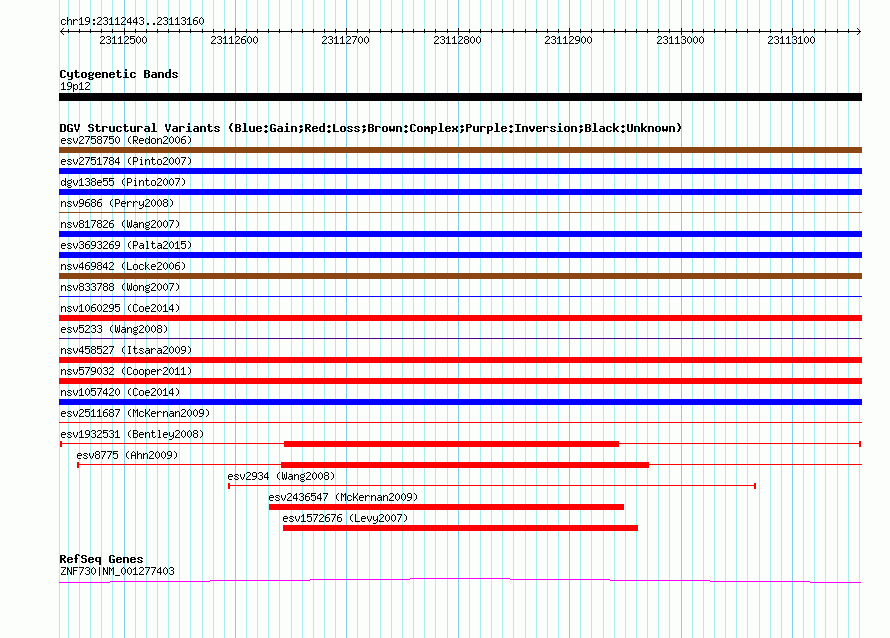Viewport: 890px width, 638px height.
Task: Open variant dgv138e55 (Pinto2007) label
Action: pos(123,182)
